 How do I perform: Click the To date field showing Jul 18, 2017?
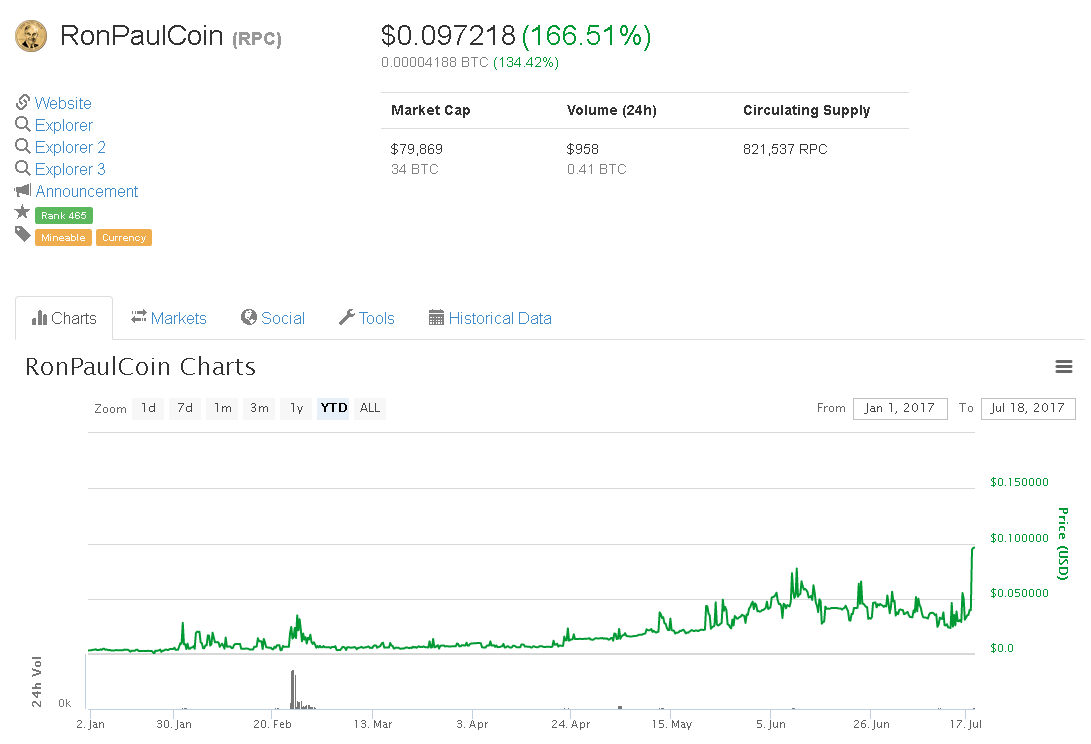pyautogui.click(x=1028, y=408)
